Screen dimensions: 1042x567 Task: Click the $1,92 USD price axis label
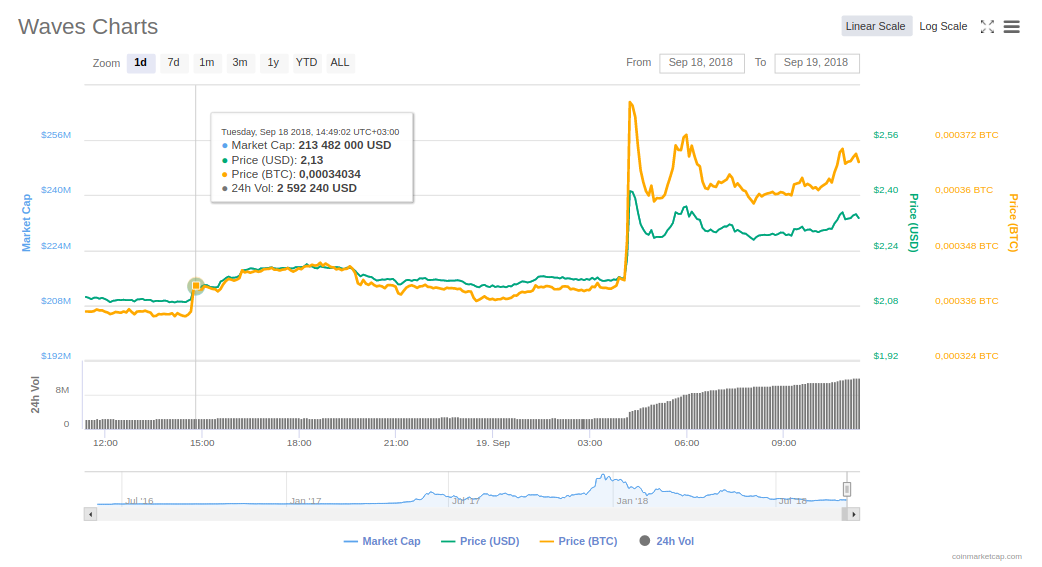886,356
